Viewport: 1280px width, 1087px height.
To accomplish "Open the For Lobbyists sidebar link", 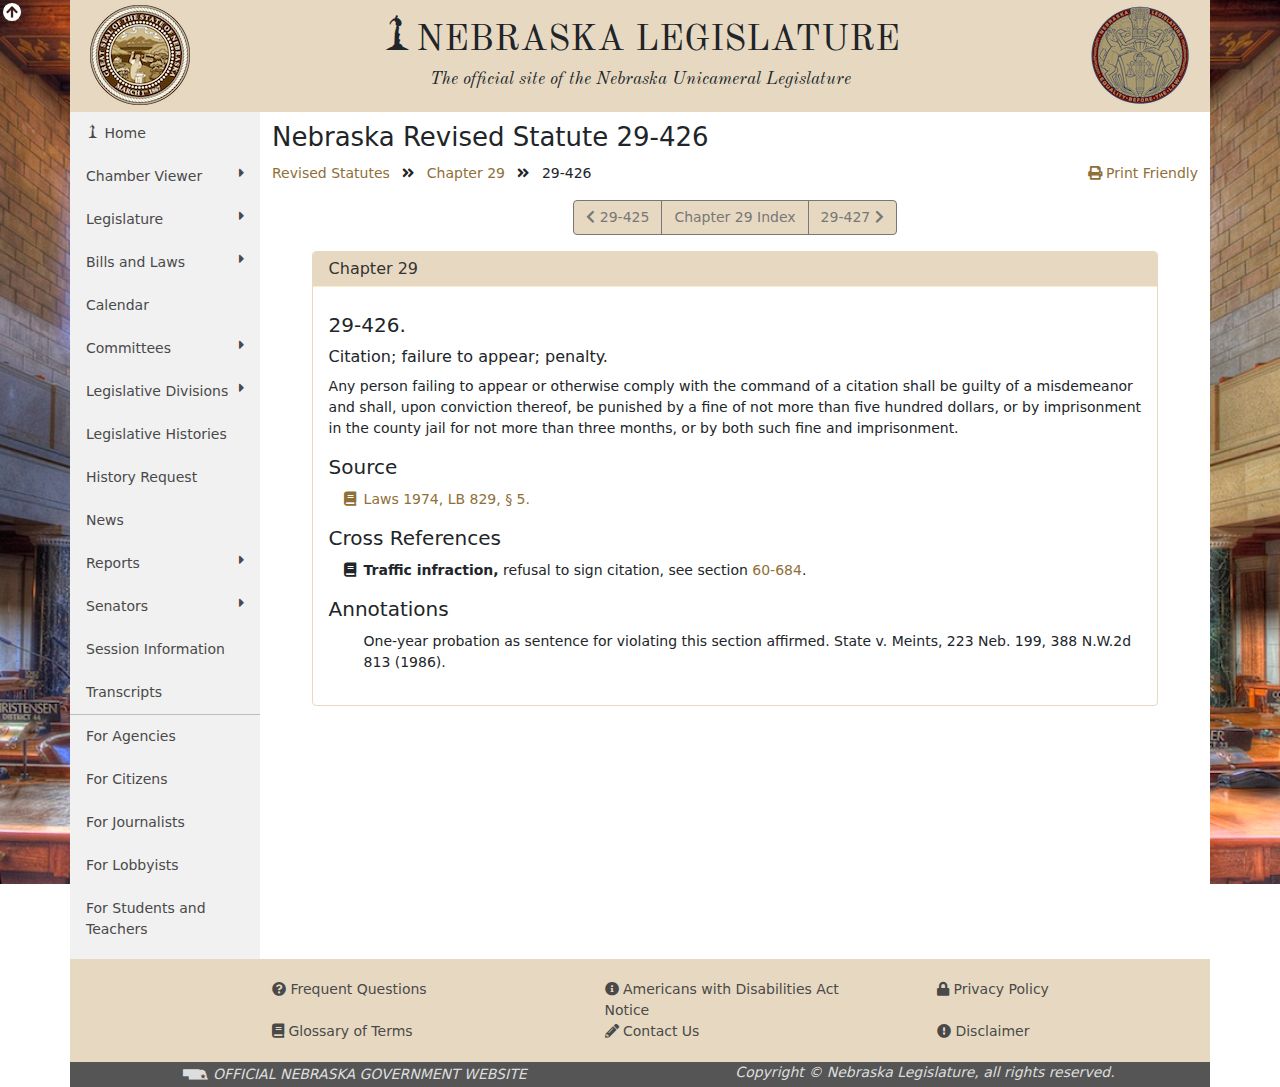I will 165,865.
